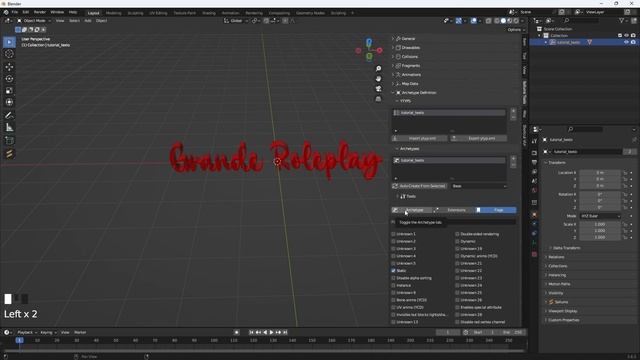The width and height of the screenshot is (640, 360).
Task: Switch to the Shading workspace tab
Action: pyautogui.click(x=209, y=13)
